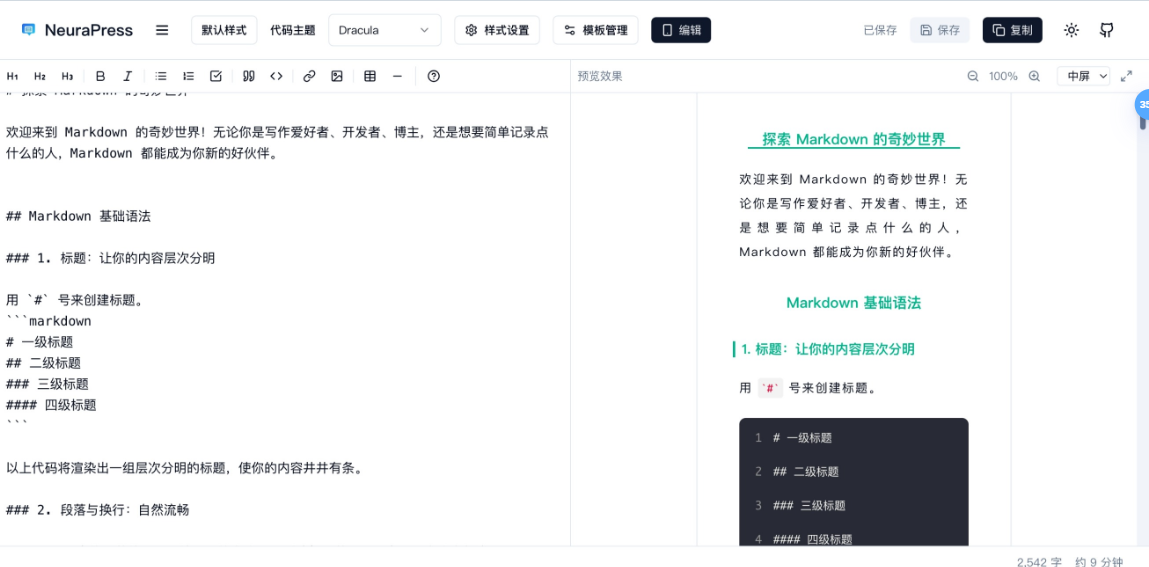Insert a blockquote
Viewport: 1149px width, 567px height.
pos(249,76)
